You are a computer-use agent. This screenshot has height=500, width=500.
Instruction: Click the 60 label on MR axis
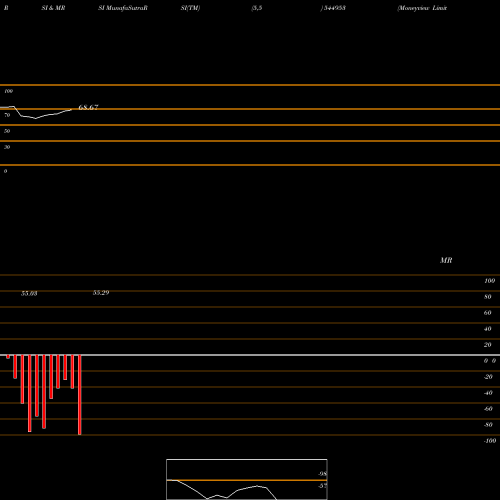pyautogui.click(x=488, y=313)
